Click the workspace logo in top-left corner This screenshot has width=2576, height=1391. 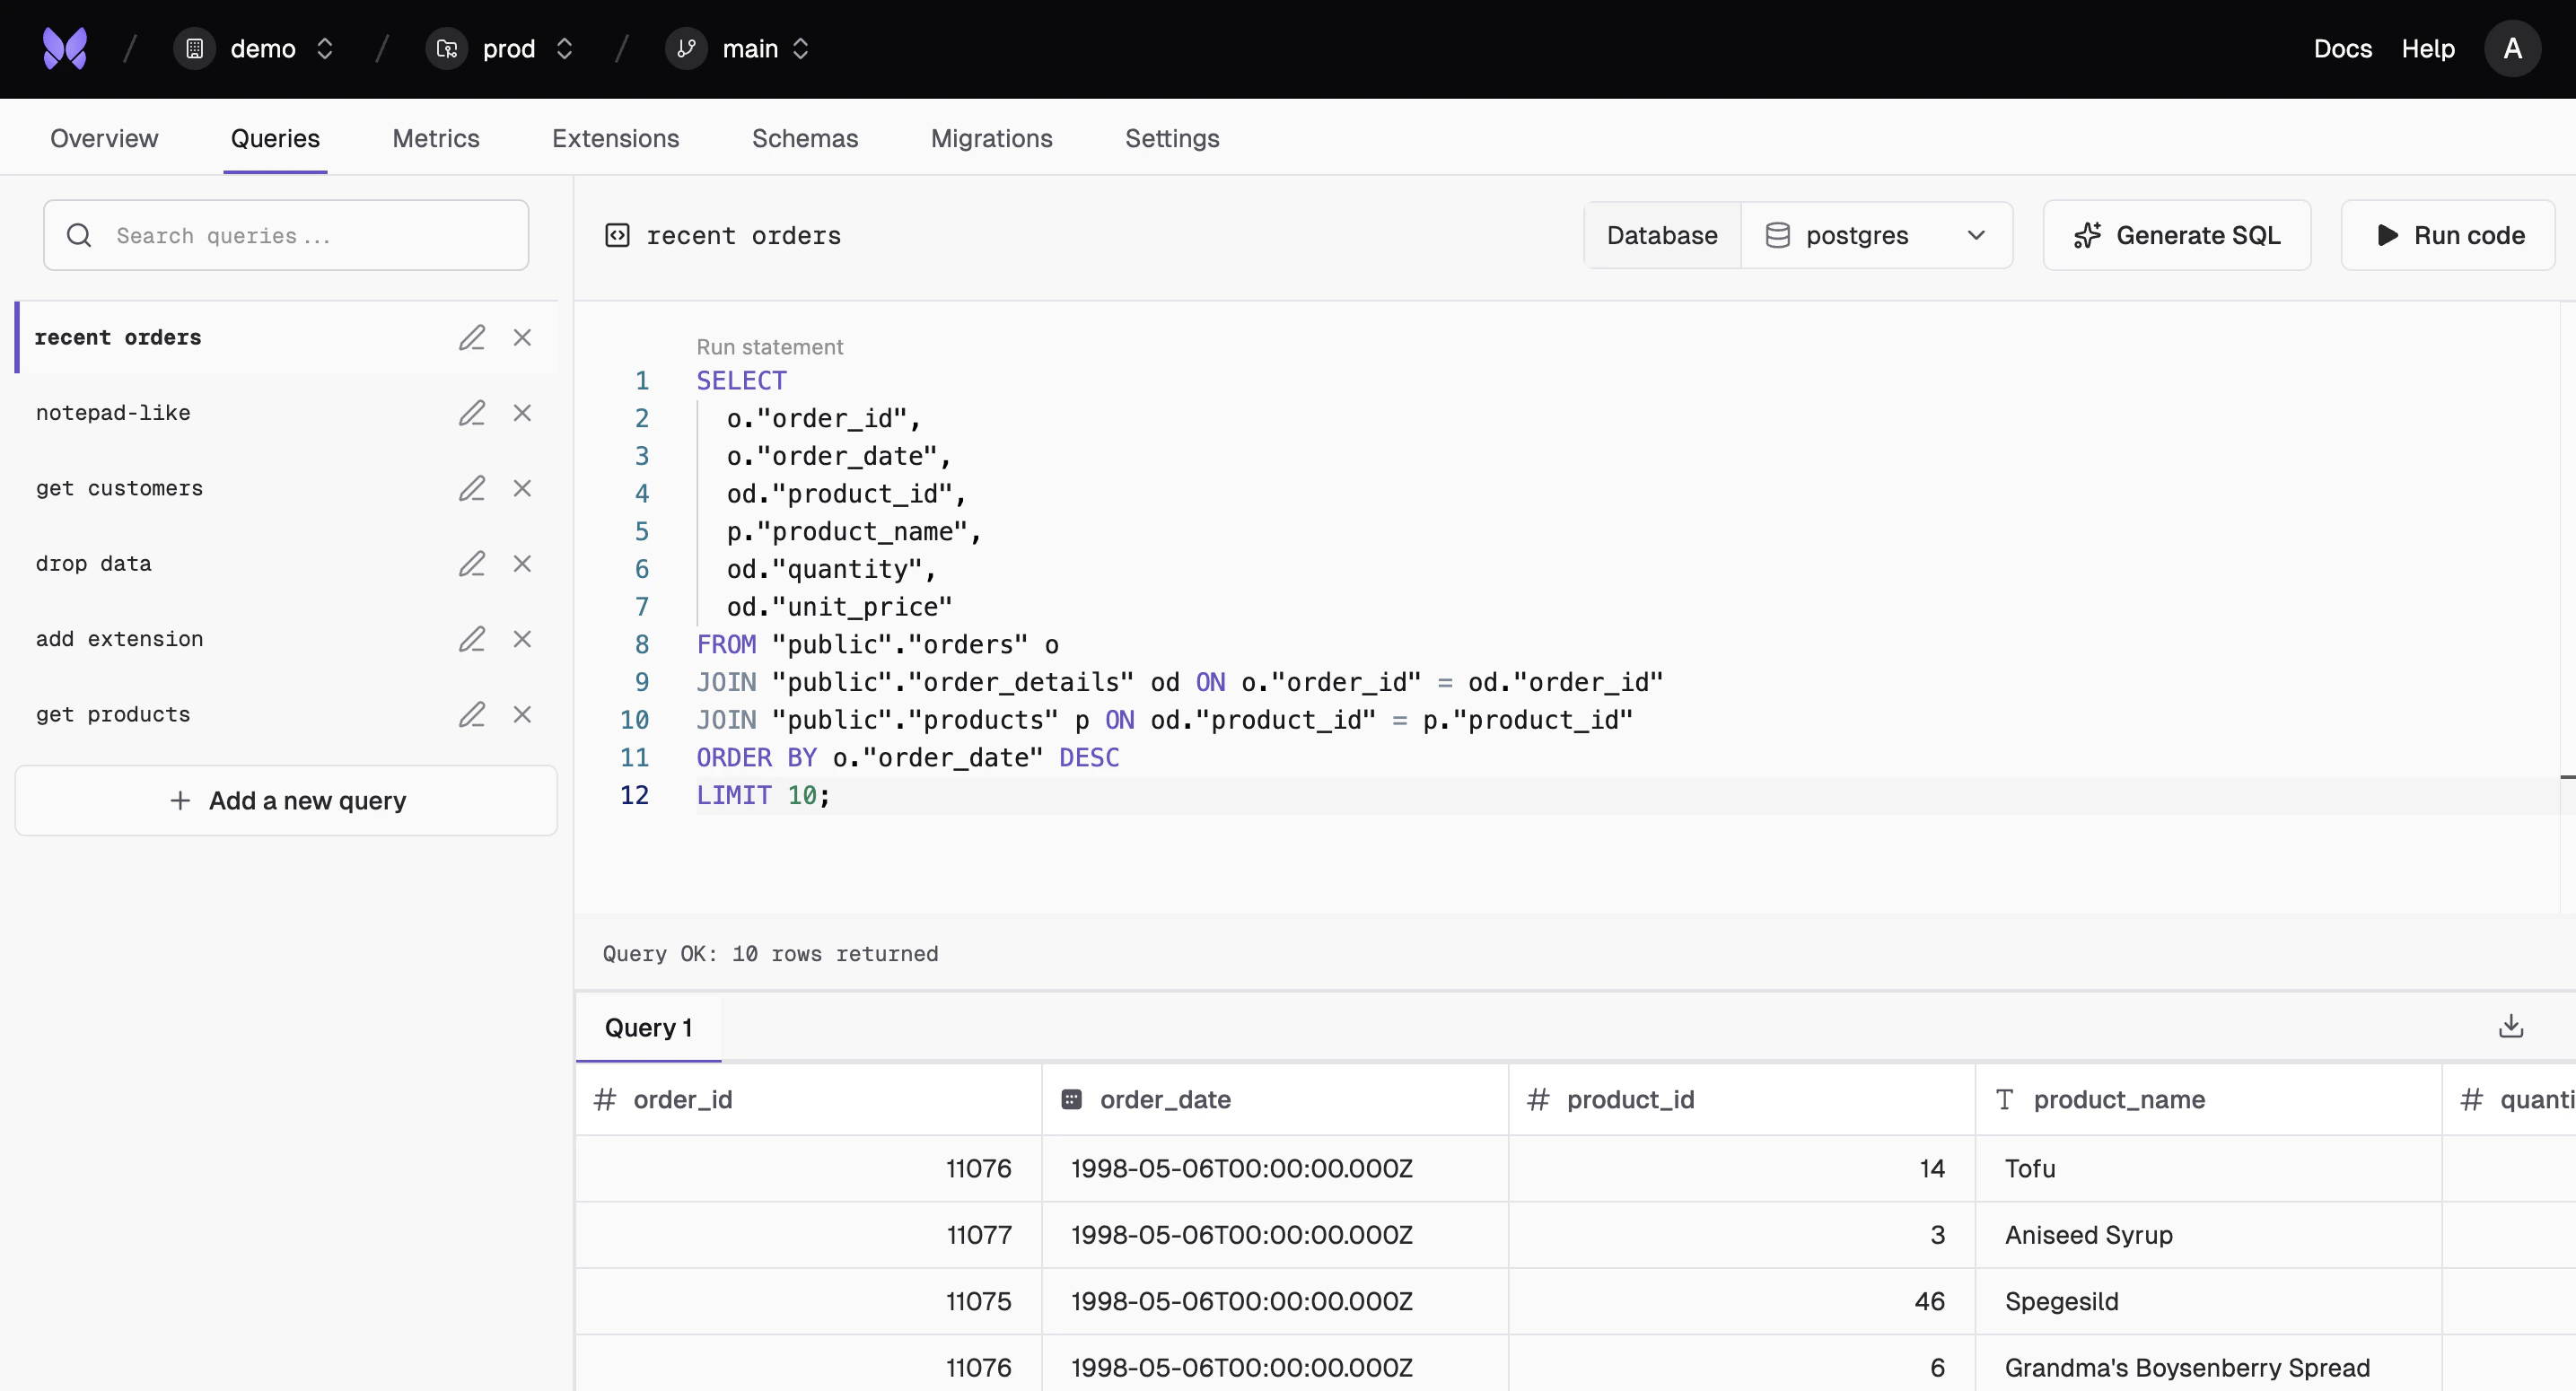point(63,48)
